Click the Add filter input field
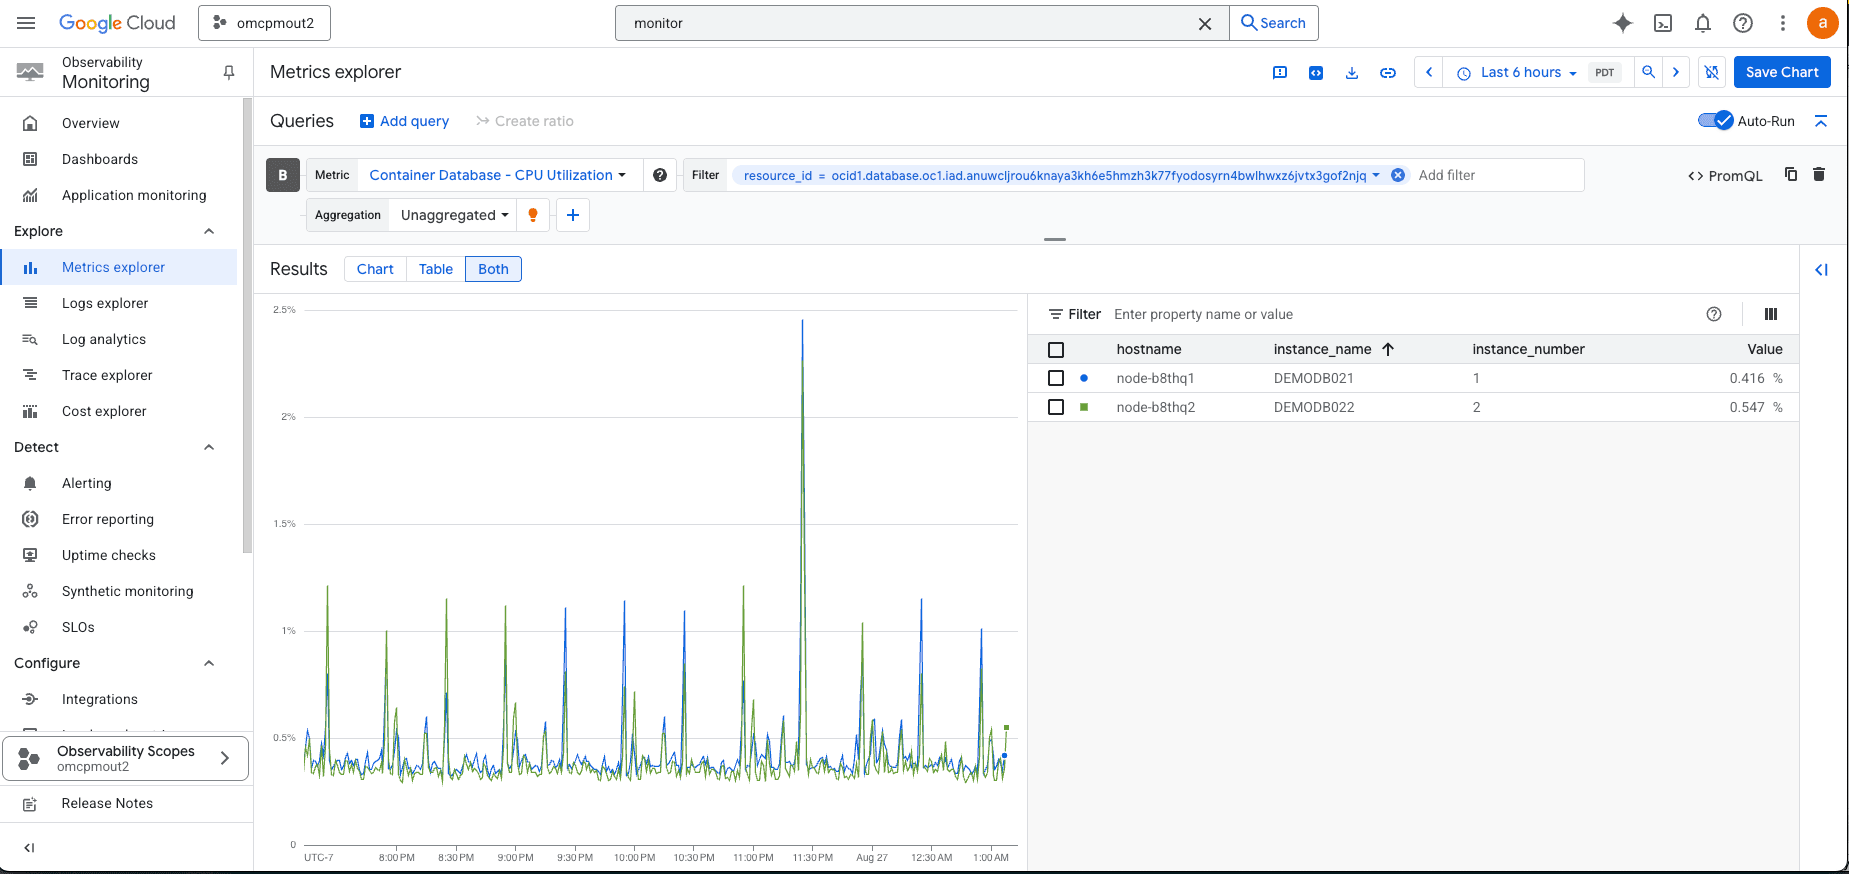 pos(1496,175)
